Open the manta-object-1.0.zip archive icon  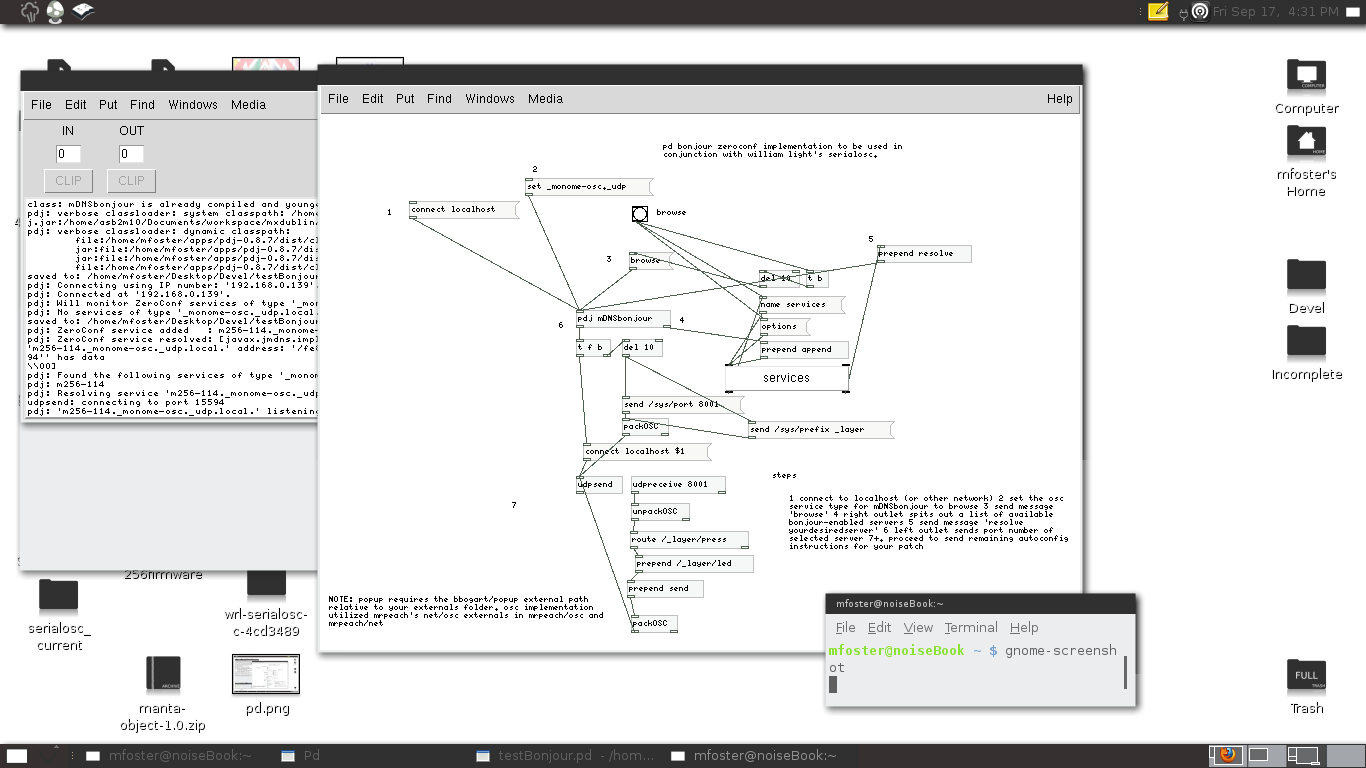(162, 675)
